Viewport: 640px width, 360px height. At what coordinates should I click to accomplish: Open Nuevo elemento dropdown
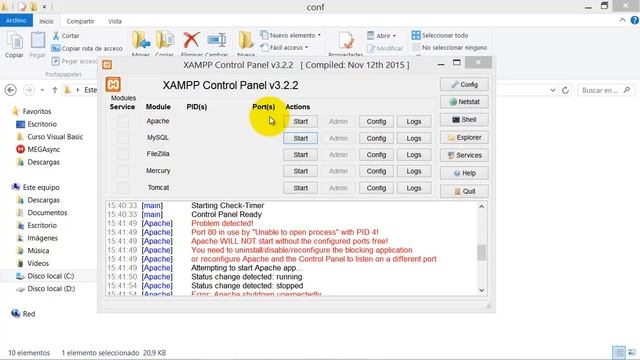coord(291,36)
